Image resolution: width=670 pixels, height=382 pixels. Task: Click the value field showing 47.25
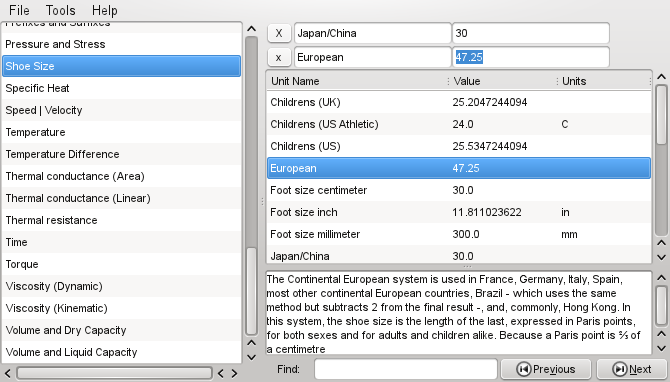pyautogui.click(x=531, y=57)
